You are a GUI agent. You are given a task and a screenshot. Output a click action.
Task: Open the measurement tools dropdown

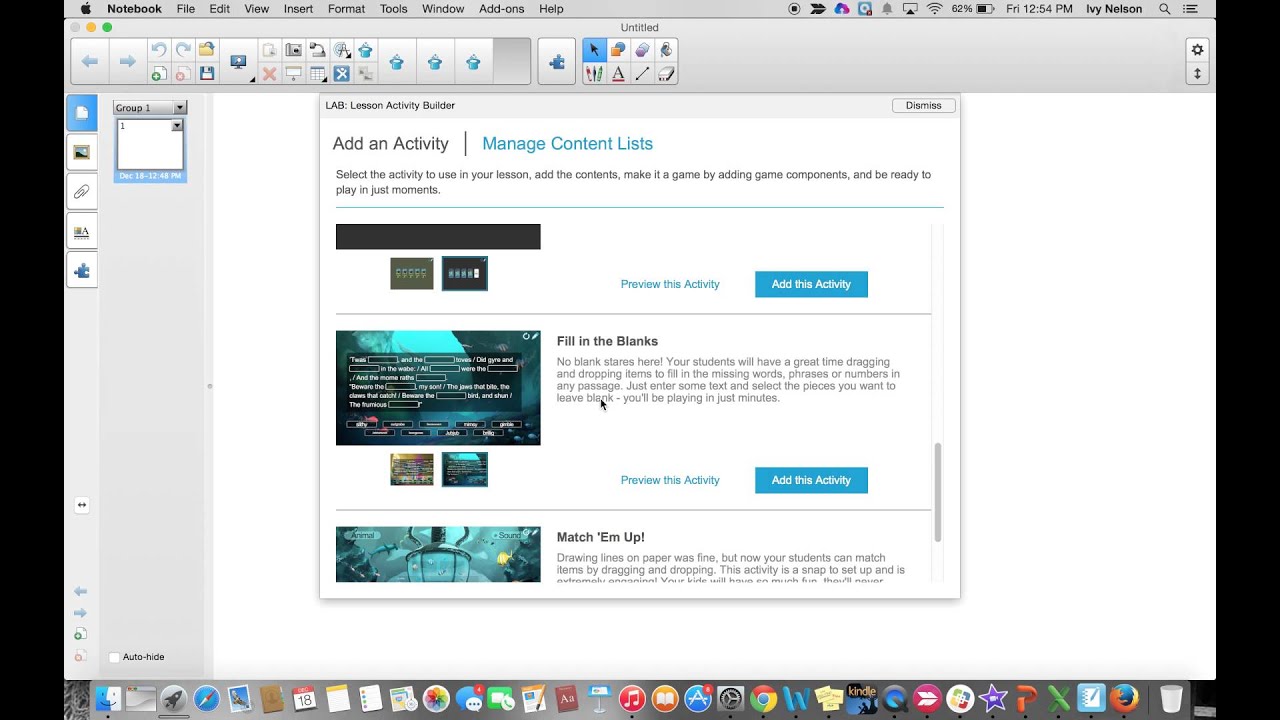point(343,50)
